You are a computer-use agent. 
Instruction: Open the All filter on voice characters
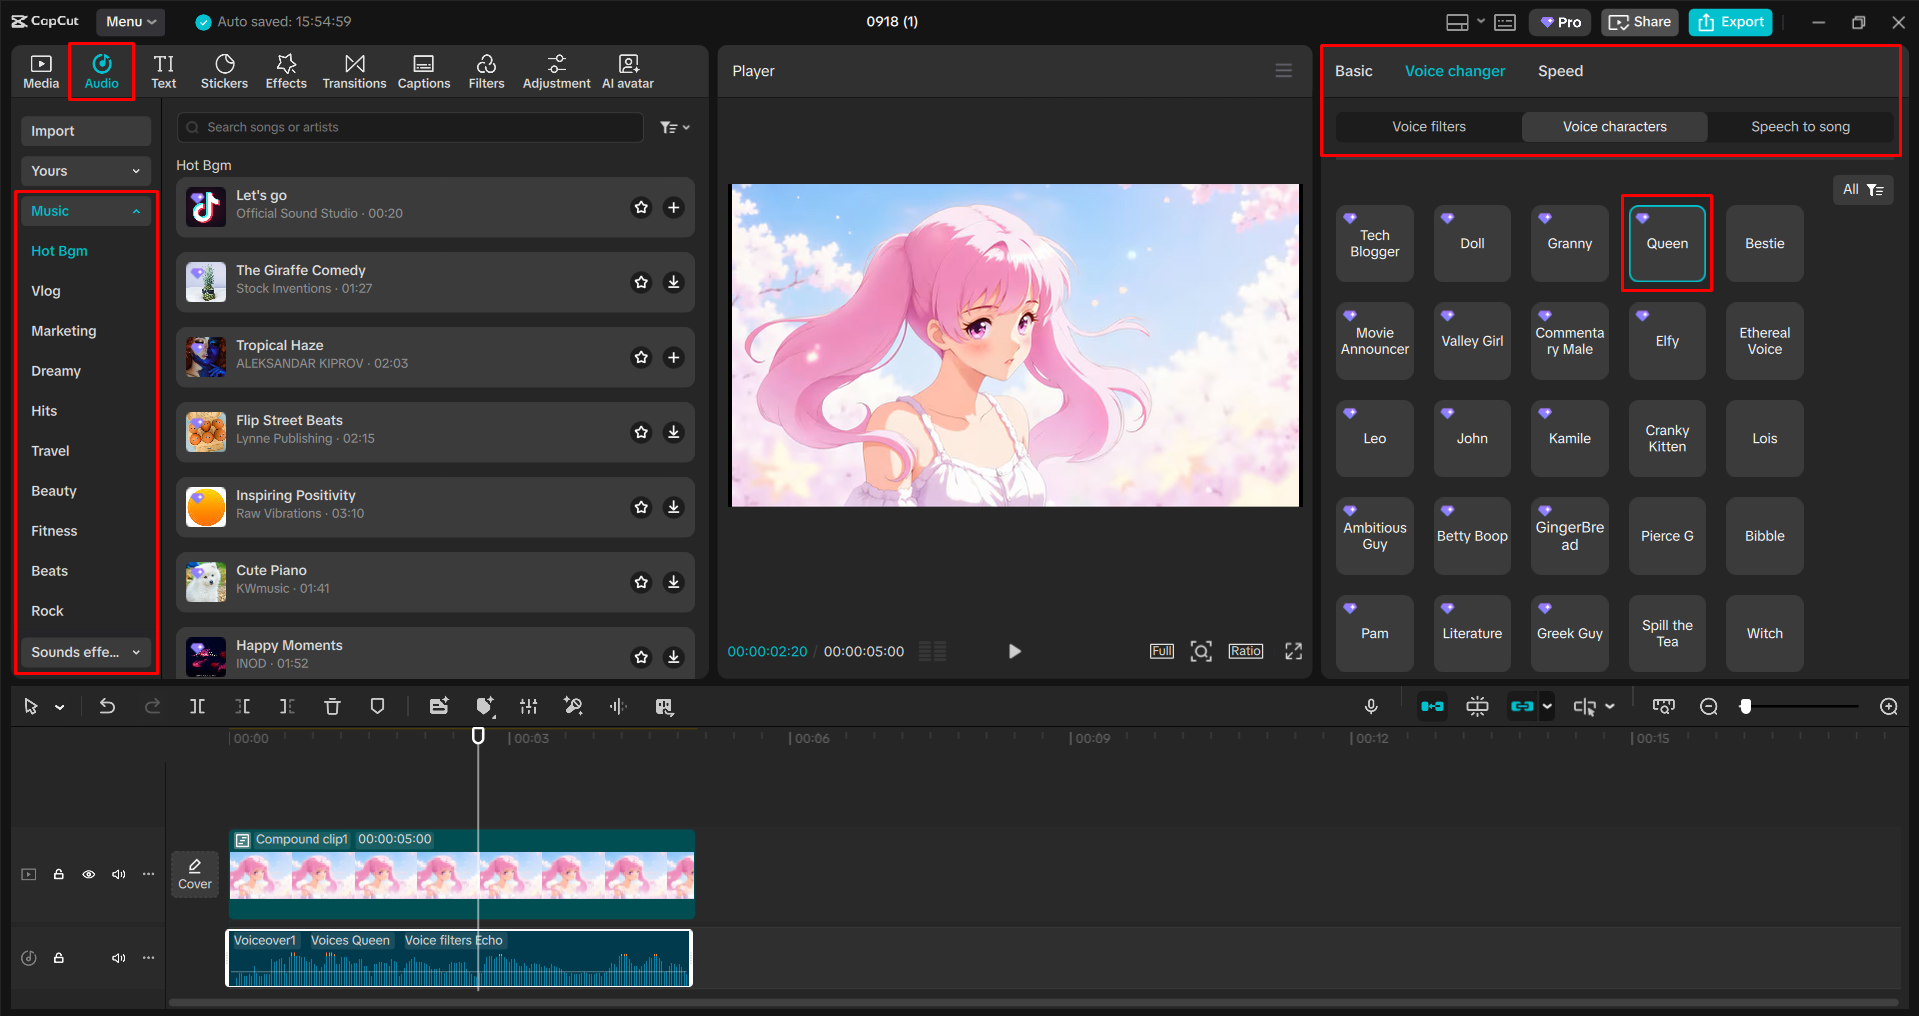coord(1861,189)
